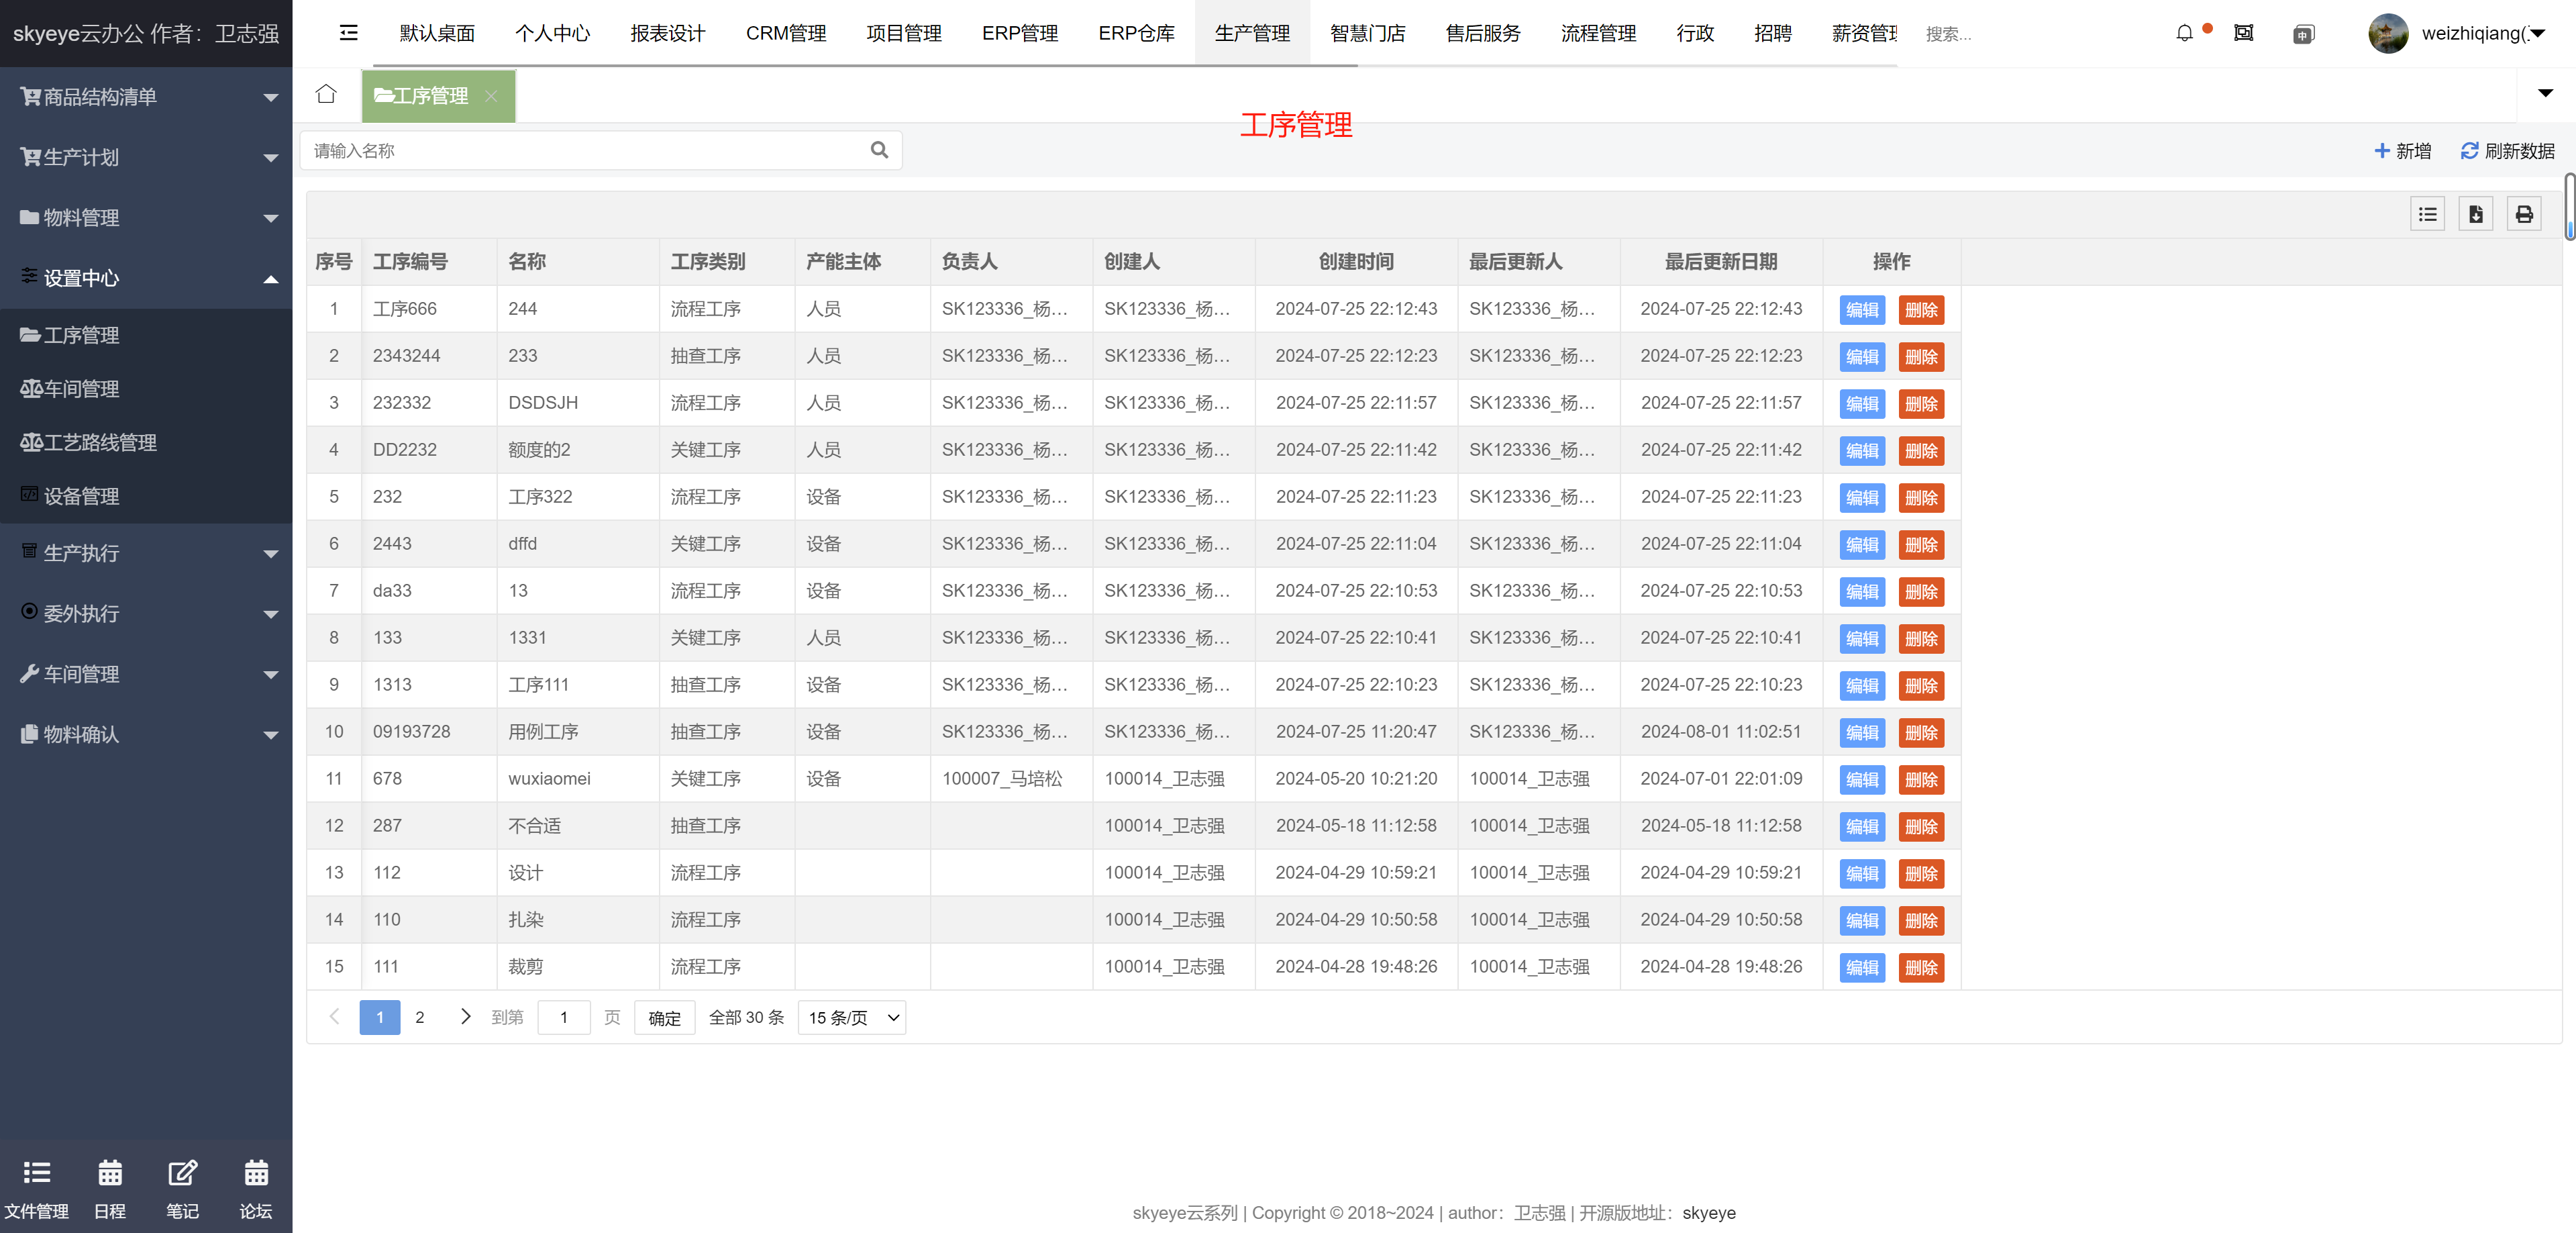
Task: Open the 笔记 notes icon
Action: [x=182, y=1173]
